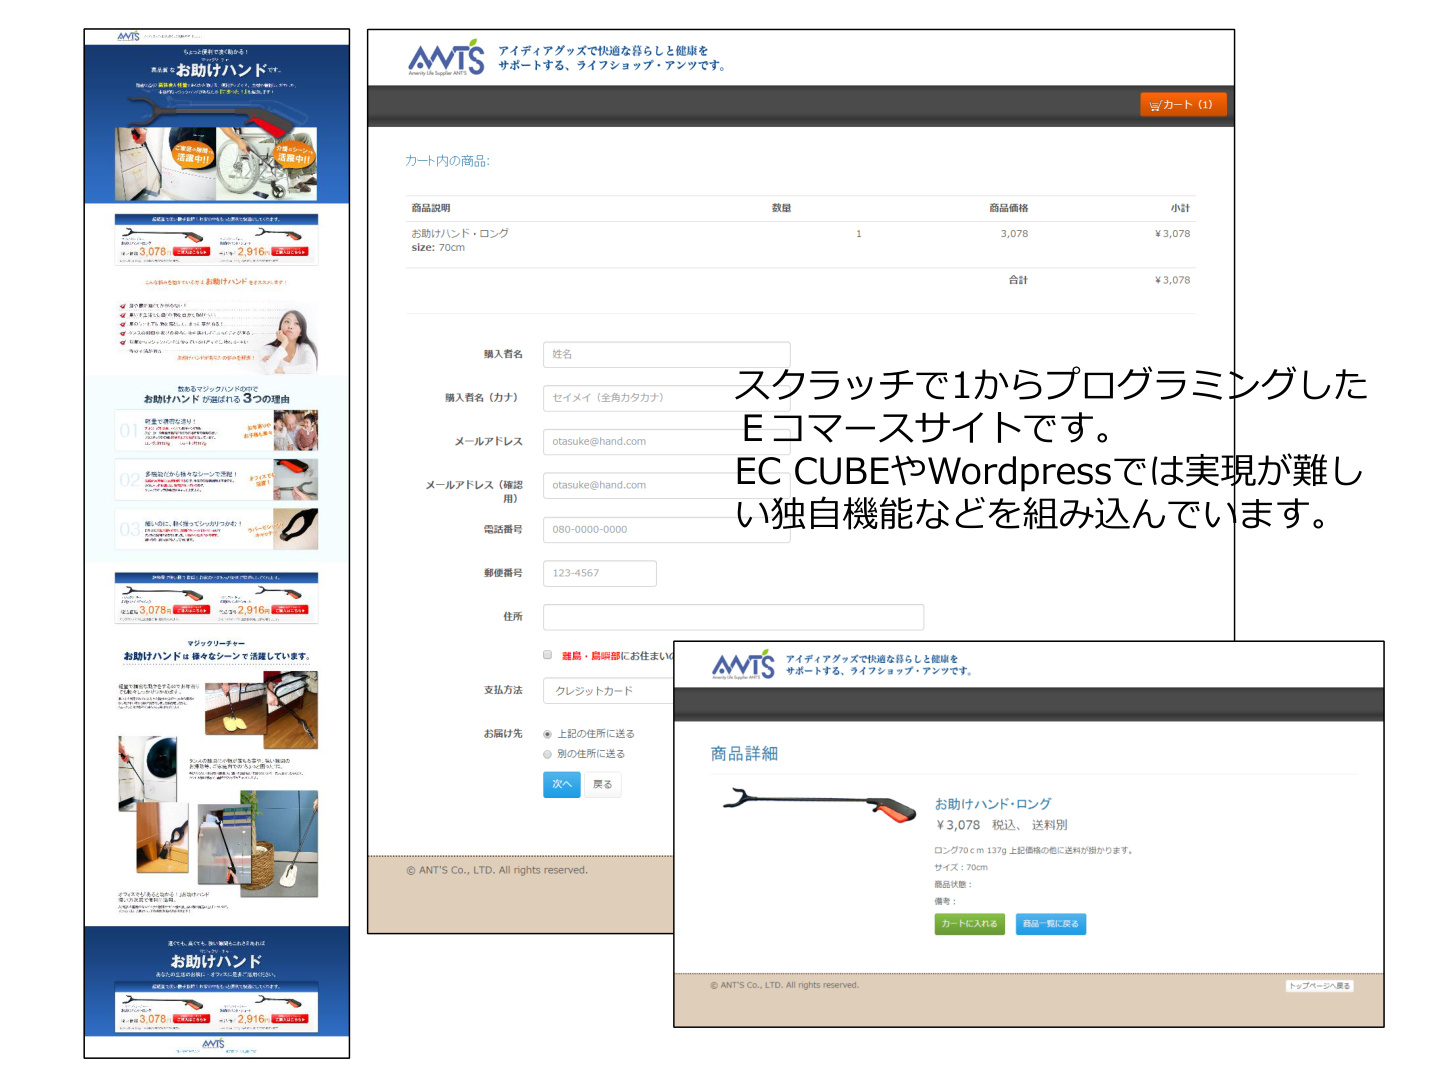Click the 郵便番号 postal code field
Image resolution: width=1440 pixels, height=1080 pixels.
598,573
